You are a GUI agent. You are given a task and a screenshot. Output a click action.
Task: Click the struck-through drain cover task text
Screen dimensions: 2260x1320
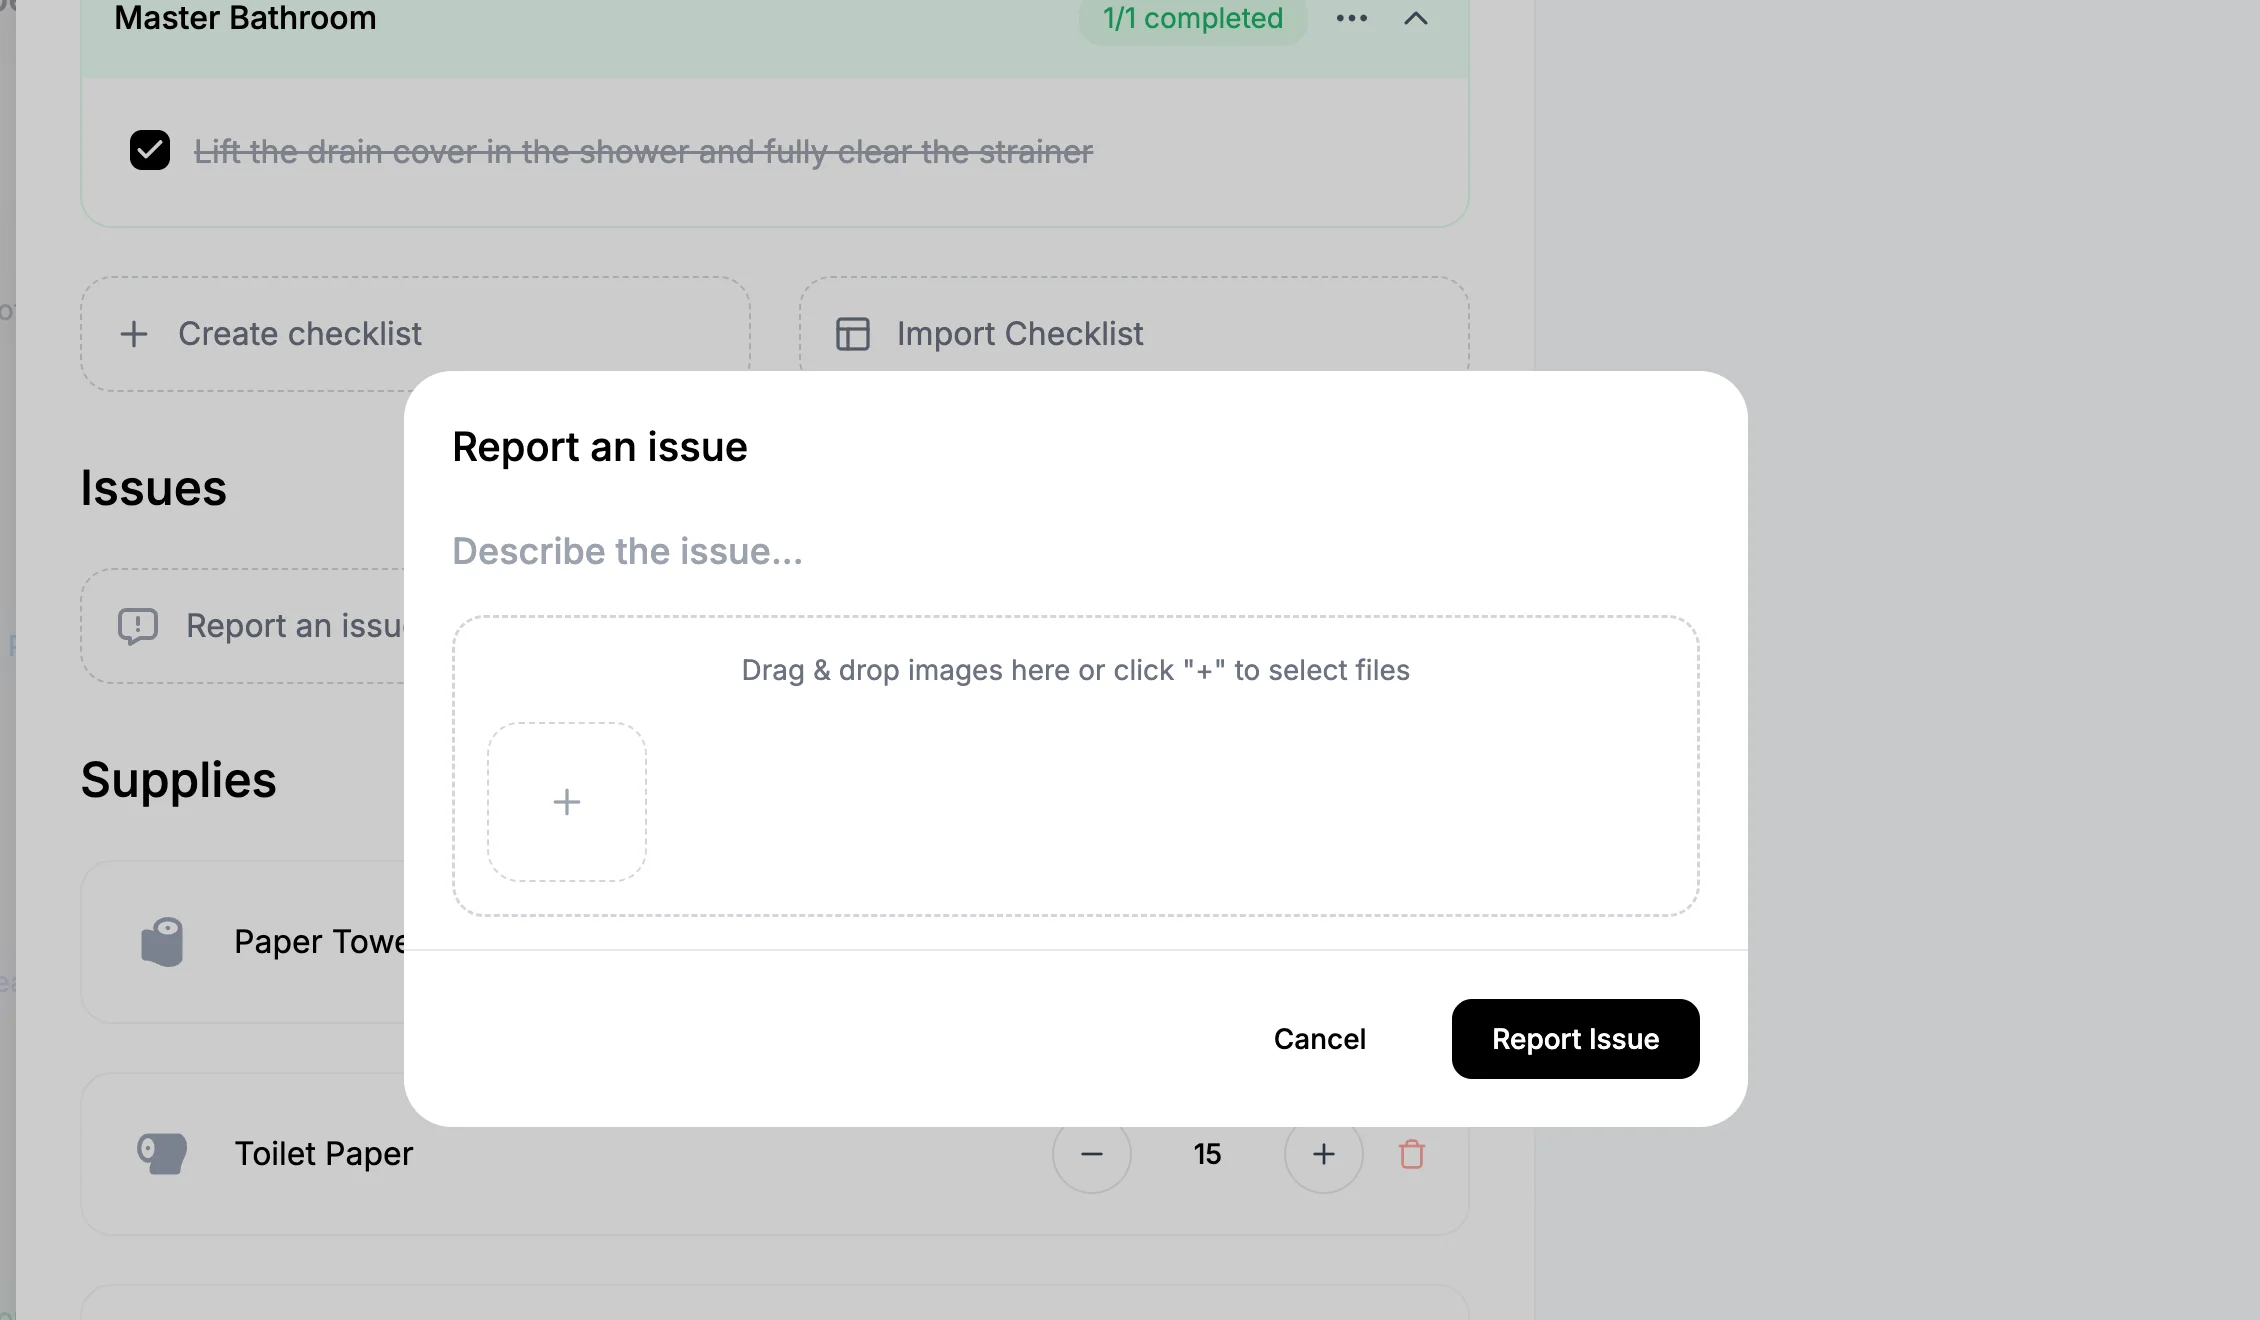click(643, 152)
